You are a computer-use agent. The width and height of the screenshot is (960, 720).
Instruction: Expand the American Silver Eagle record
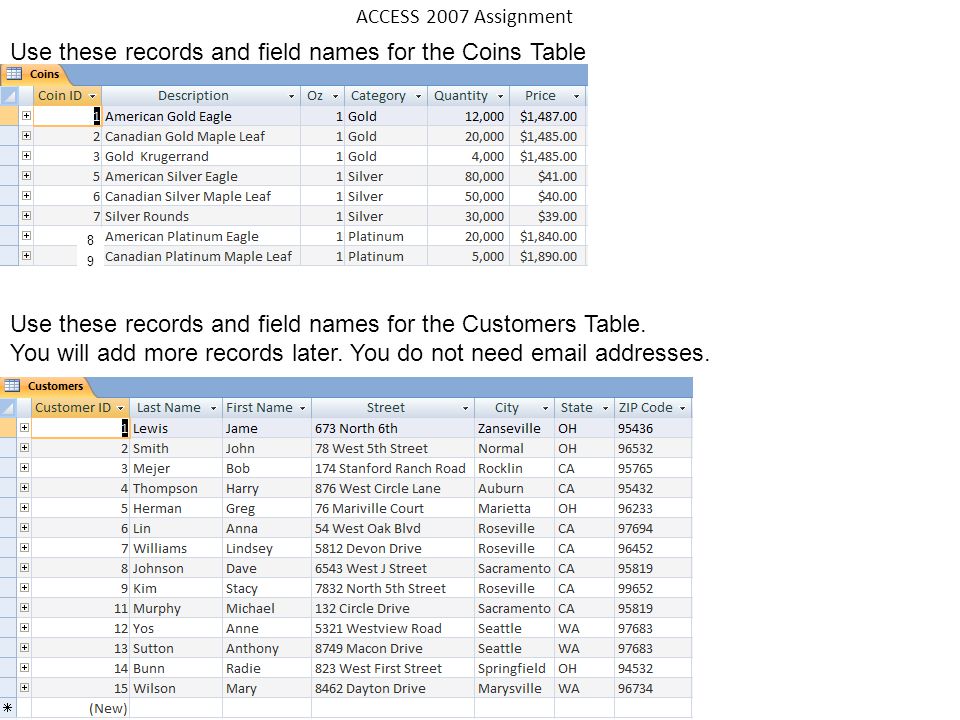pyautogui.click(x=26, y=176)
